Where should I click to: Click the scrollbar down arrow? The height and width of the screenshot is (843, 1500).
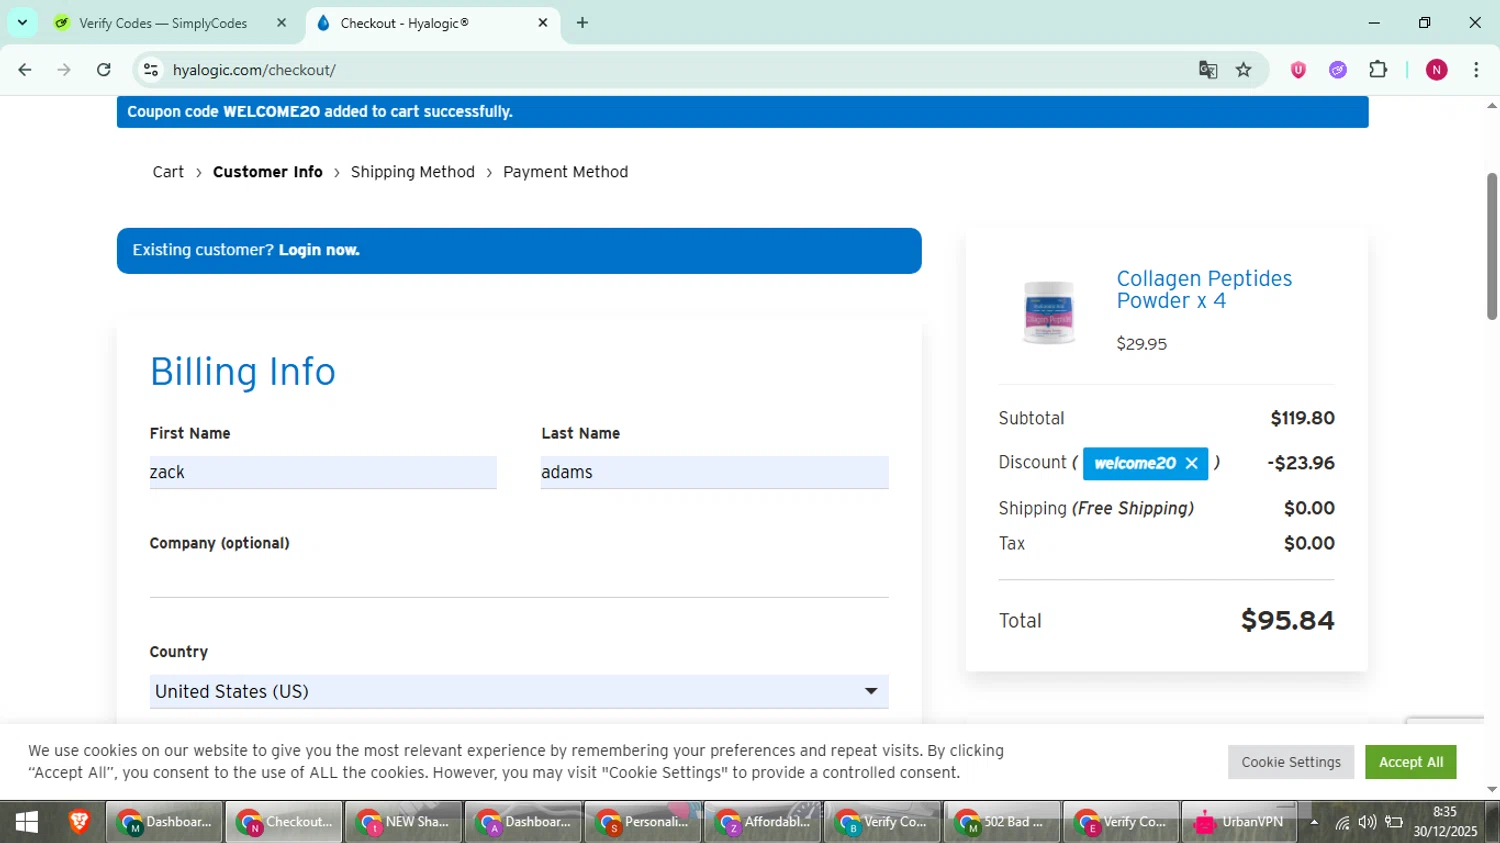pyautogui.click(x=1492, y=790)
